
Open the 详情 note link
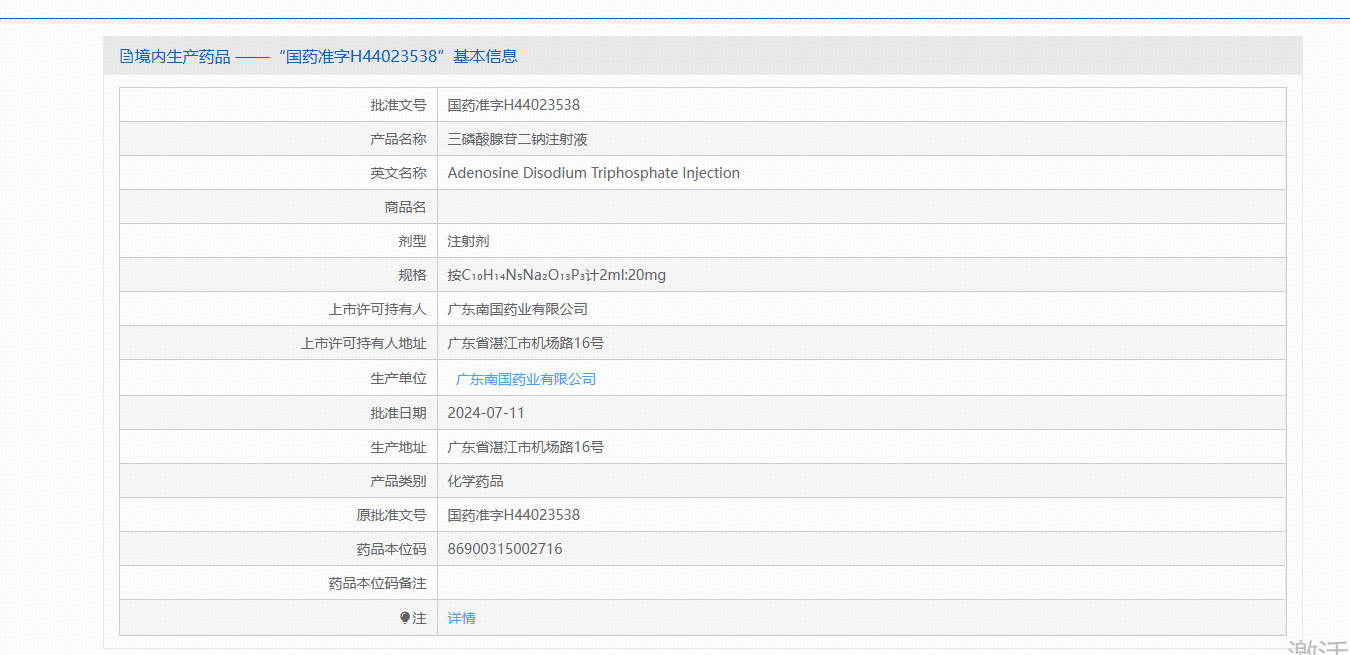click(x=461, y=618)
